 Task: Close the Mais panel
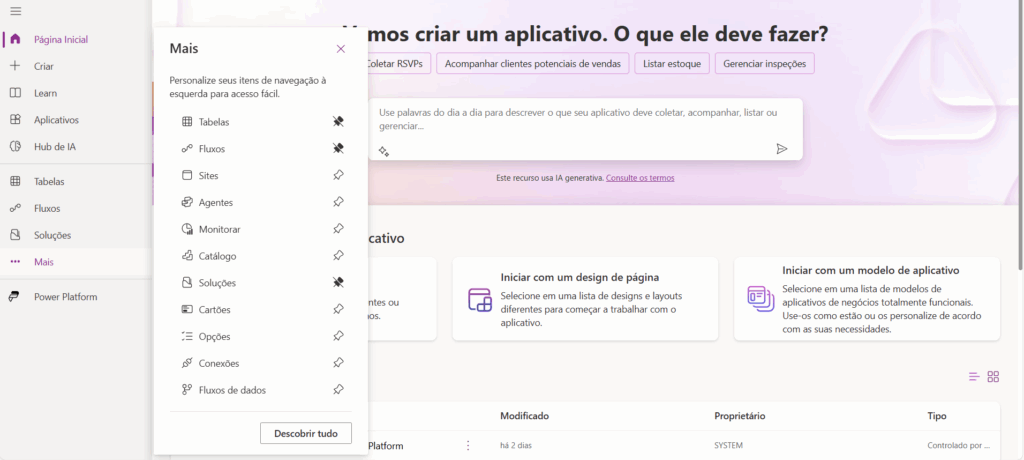(x=340, y=49)
